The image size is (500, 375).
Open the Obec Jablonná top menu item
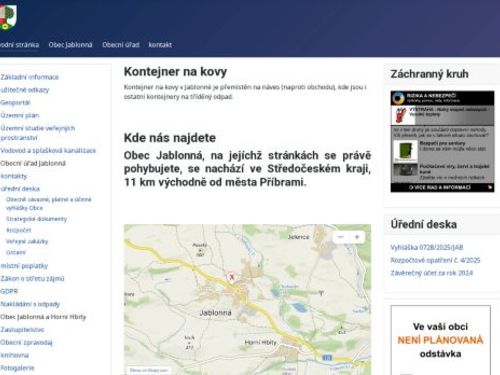[x=70, y=45]
